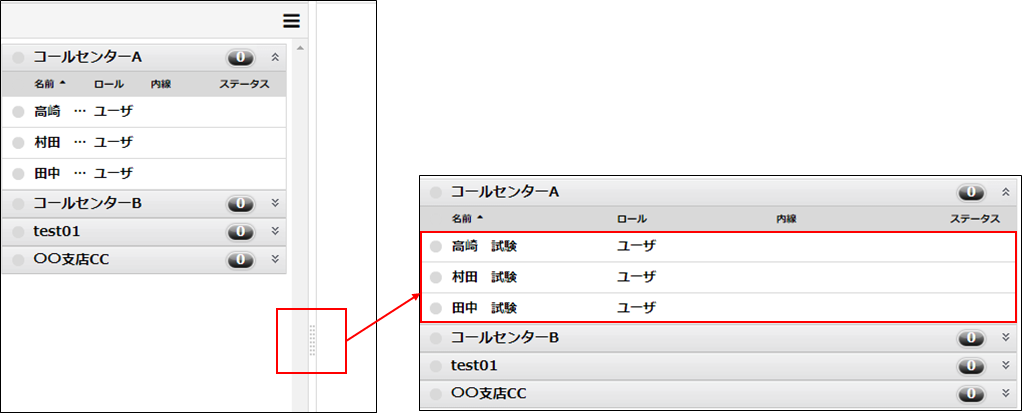Expand 〇〇支店CC group in the widened panel
This screenshot has height=413, width=1022.
(1006, 394)
